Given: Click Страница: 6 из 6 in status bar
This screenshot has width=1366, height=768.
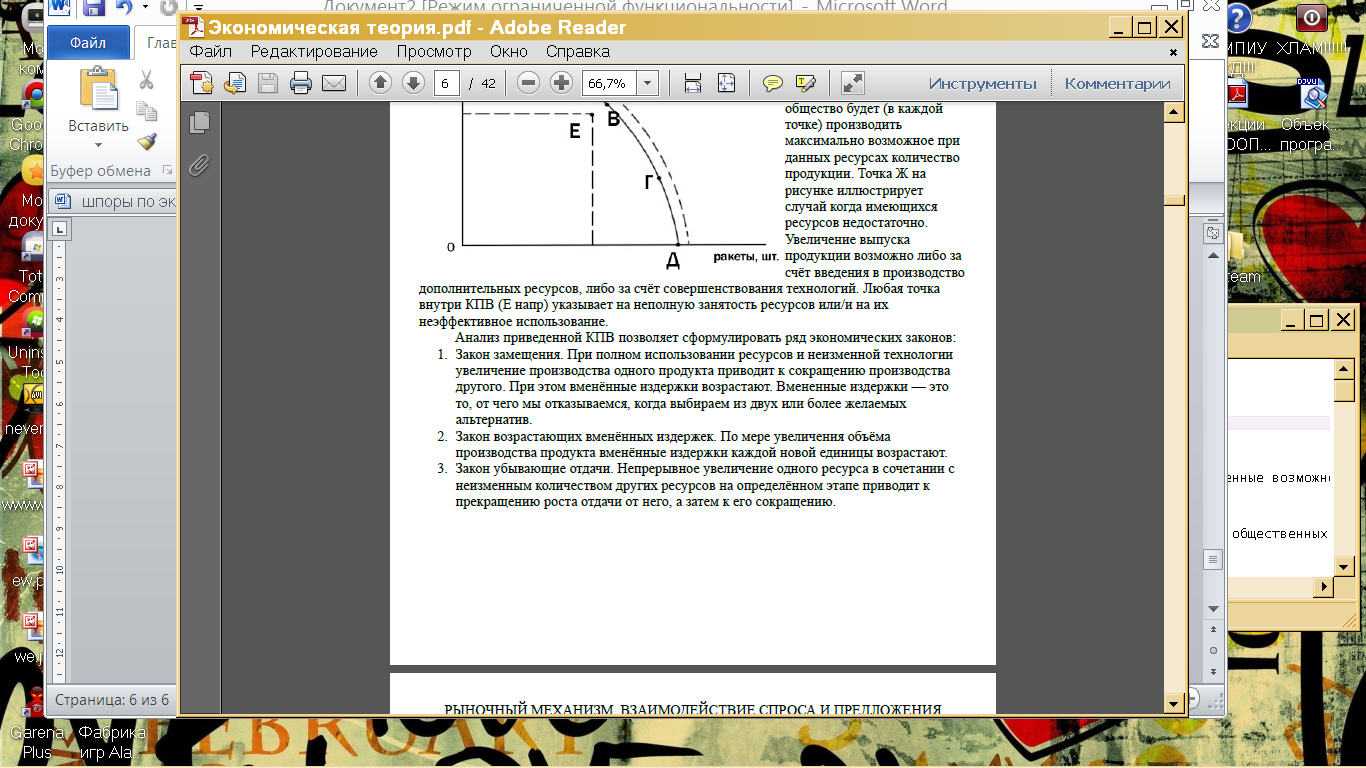Looking at the screenshot, I should 112,700.
